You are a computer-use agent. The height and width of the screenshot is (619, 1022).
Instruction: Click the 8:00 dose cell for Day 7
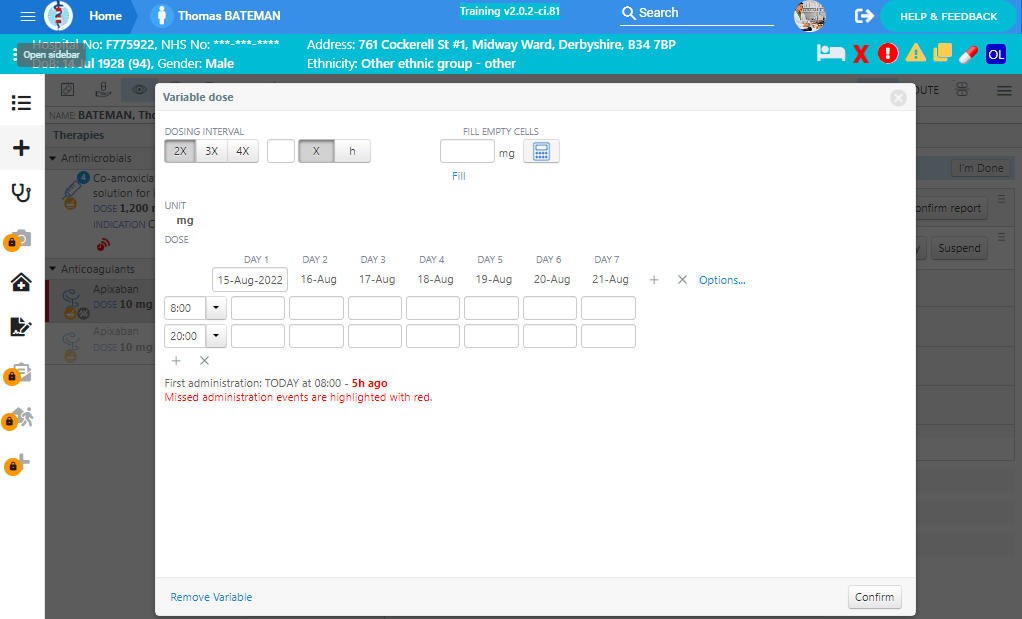coord(608,308)
